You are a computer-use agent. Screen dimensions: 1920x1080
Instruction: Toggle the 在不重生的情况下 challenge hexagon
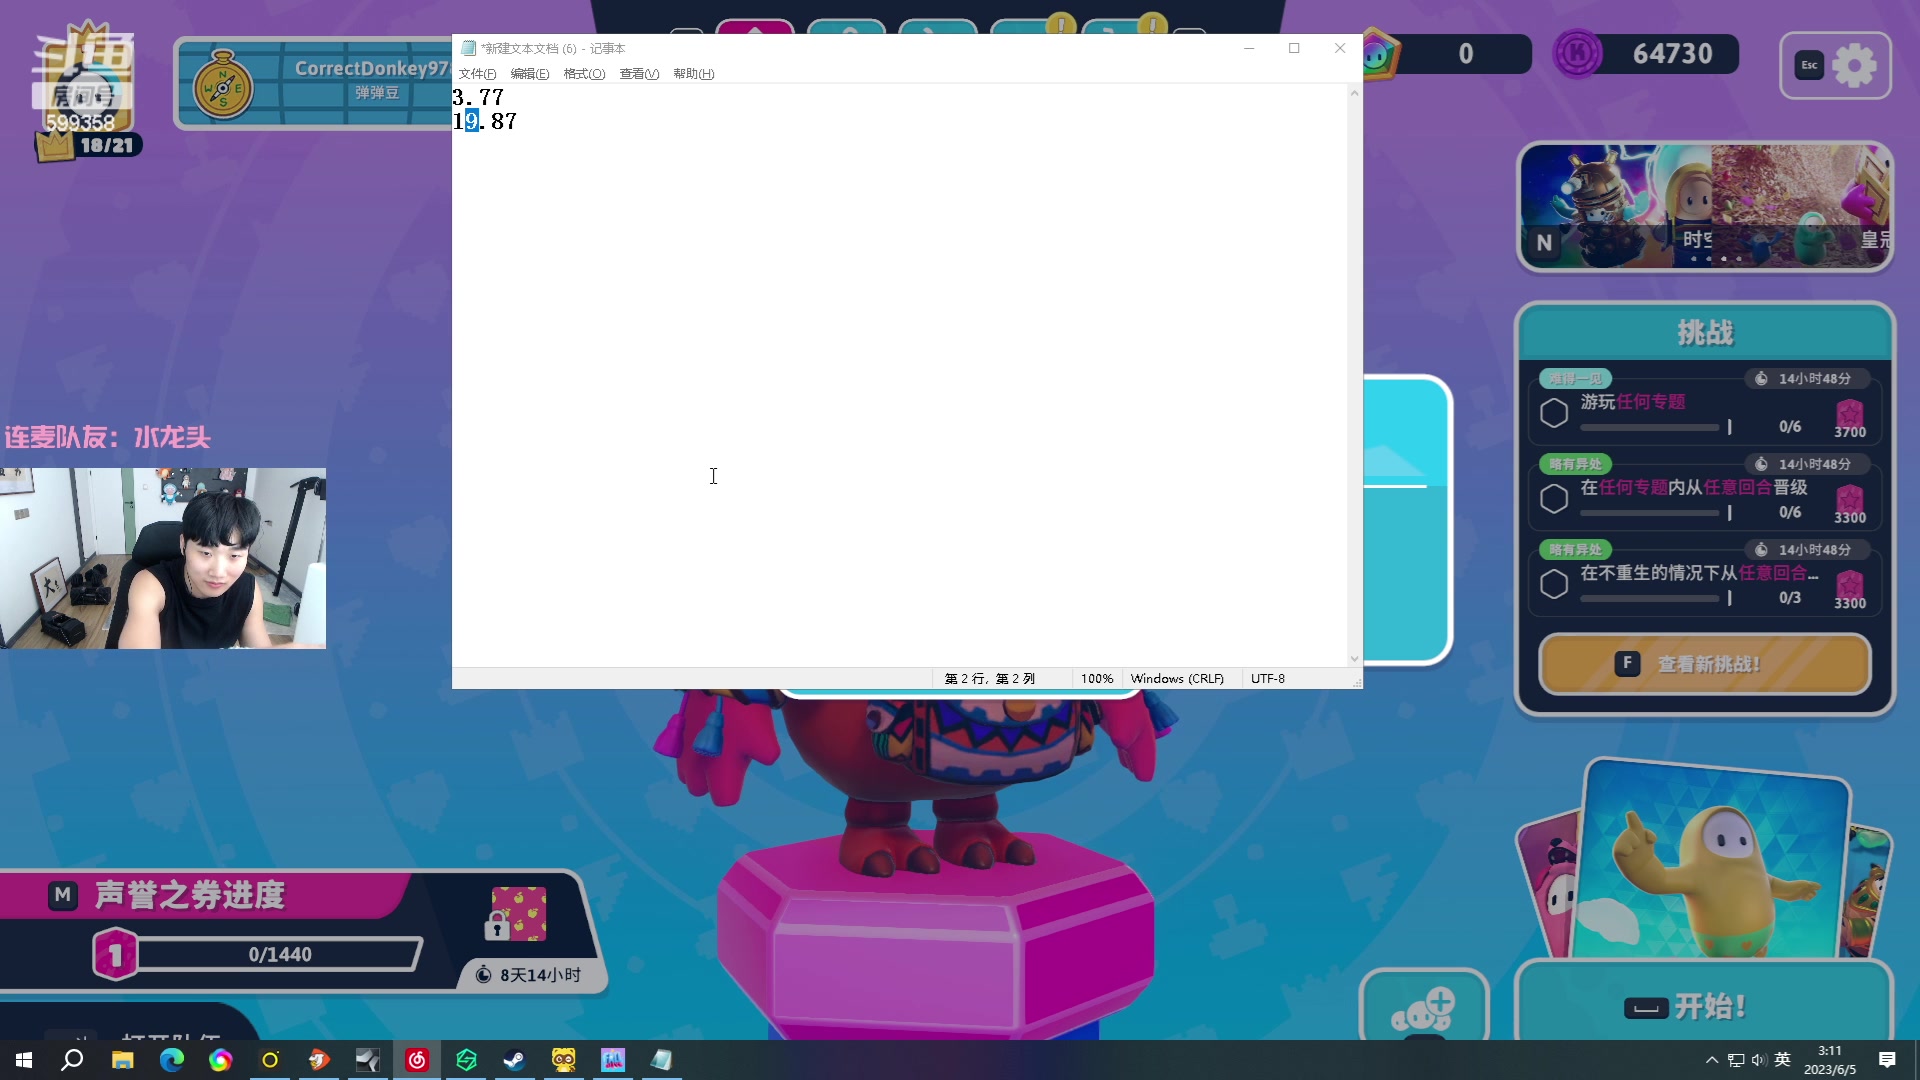pyautogui.click(x=1554, y=584)
